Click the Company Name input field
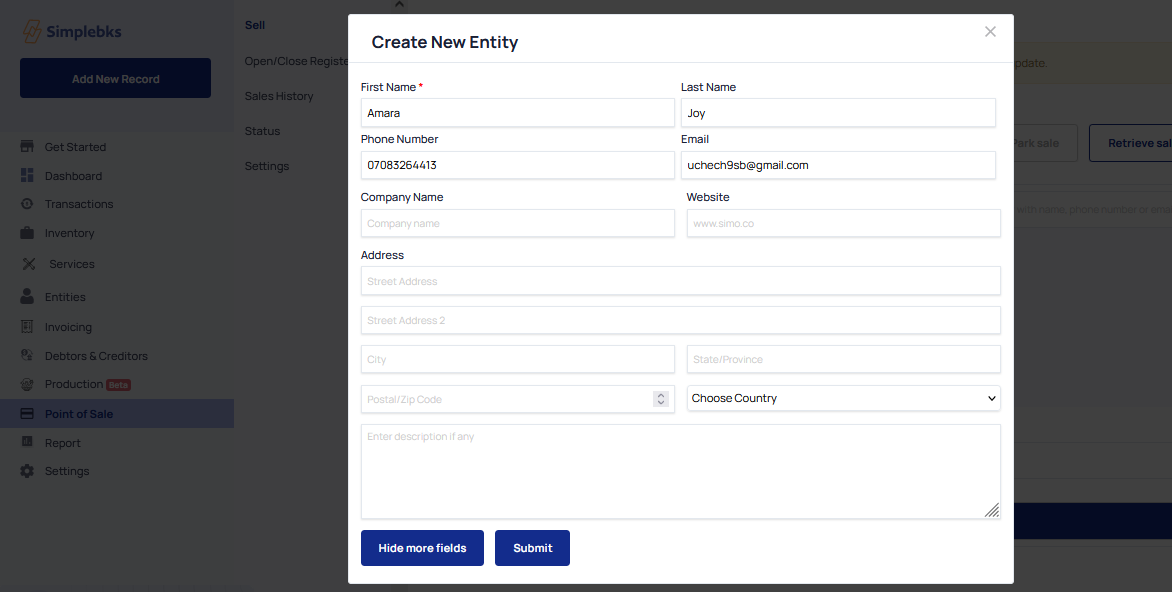 517,224
